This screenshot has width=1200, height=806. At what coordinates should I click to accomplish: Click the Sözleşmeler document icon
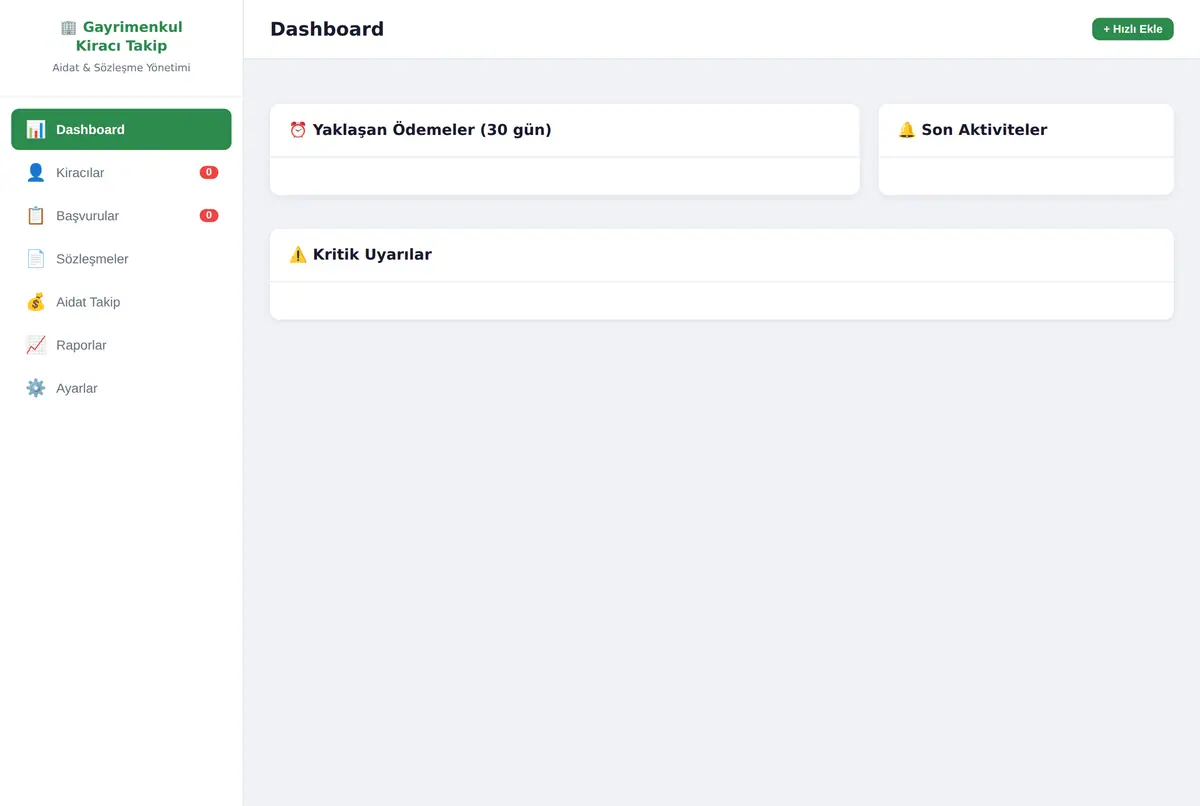tap(36, 258)
